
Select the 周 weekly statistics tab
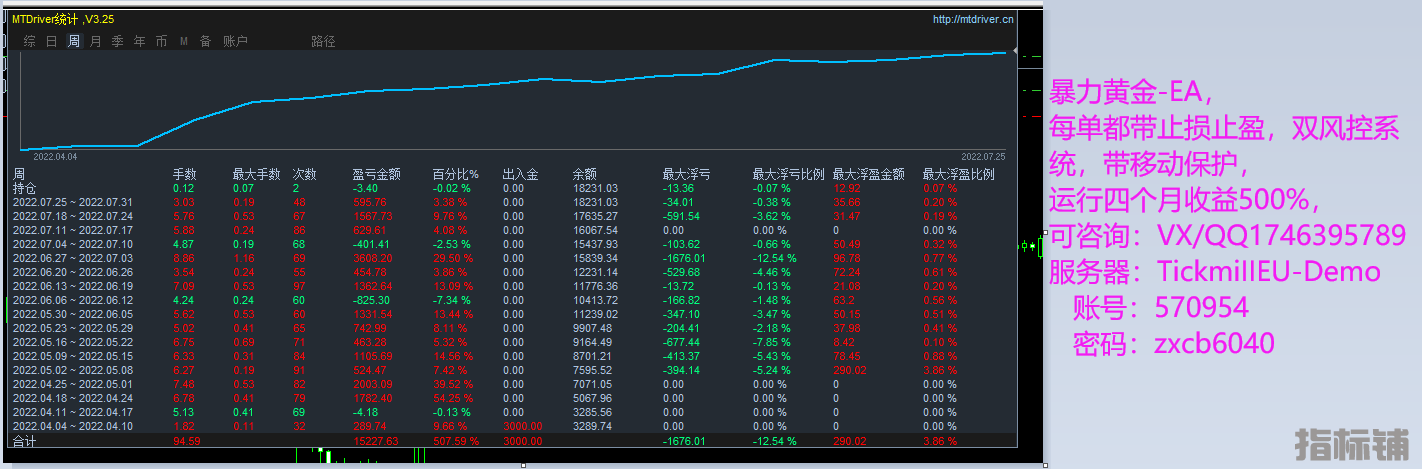pyautogui.click(x=73, y=41)
